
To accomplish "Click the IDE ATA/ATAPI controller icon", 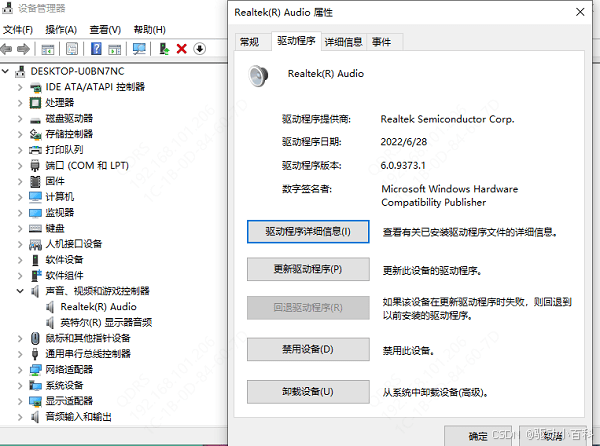I will click(35, 88).
